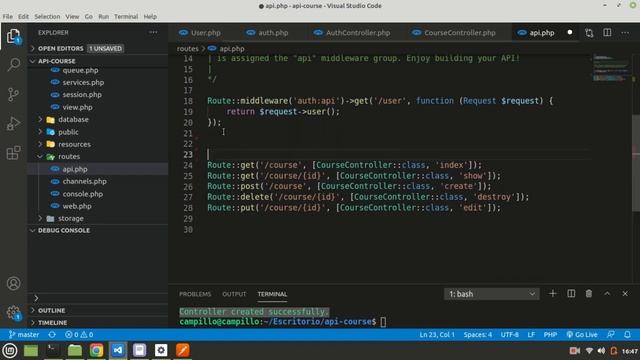Maximize the terminal panel size
The image size is (640, 360).
click(607, 293)
